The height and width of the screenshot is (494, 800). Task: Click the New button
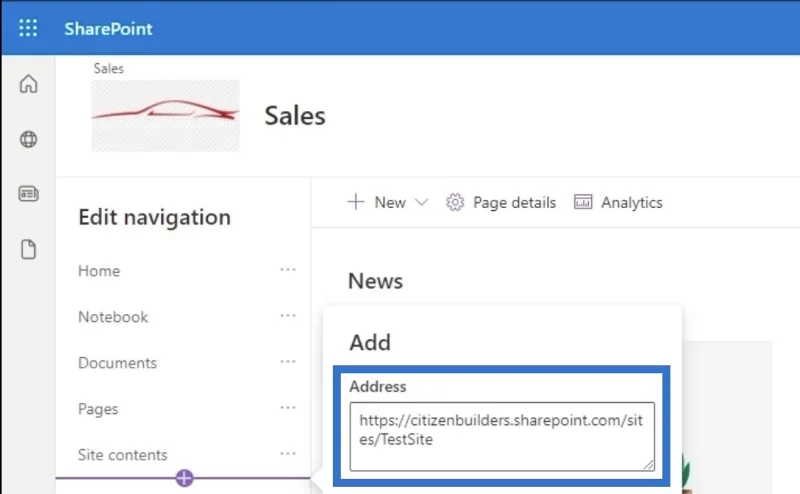coord(388,203)
